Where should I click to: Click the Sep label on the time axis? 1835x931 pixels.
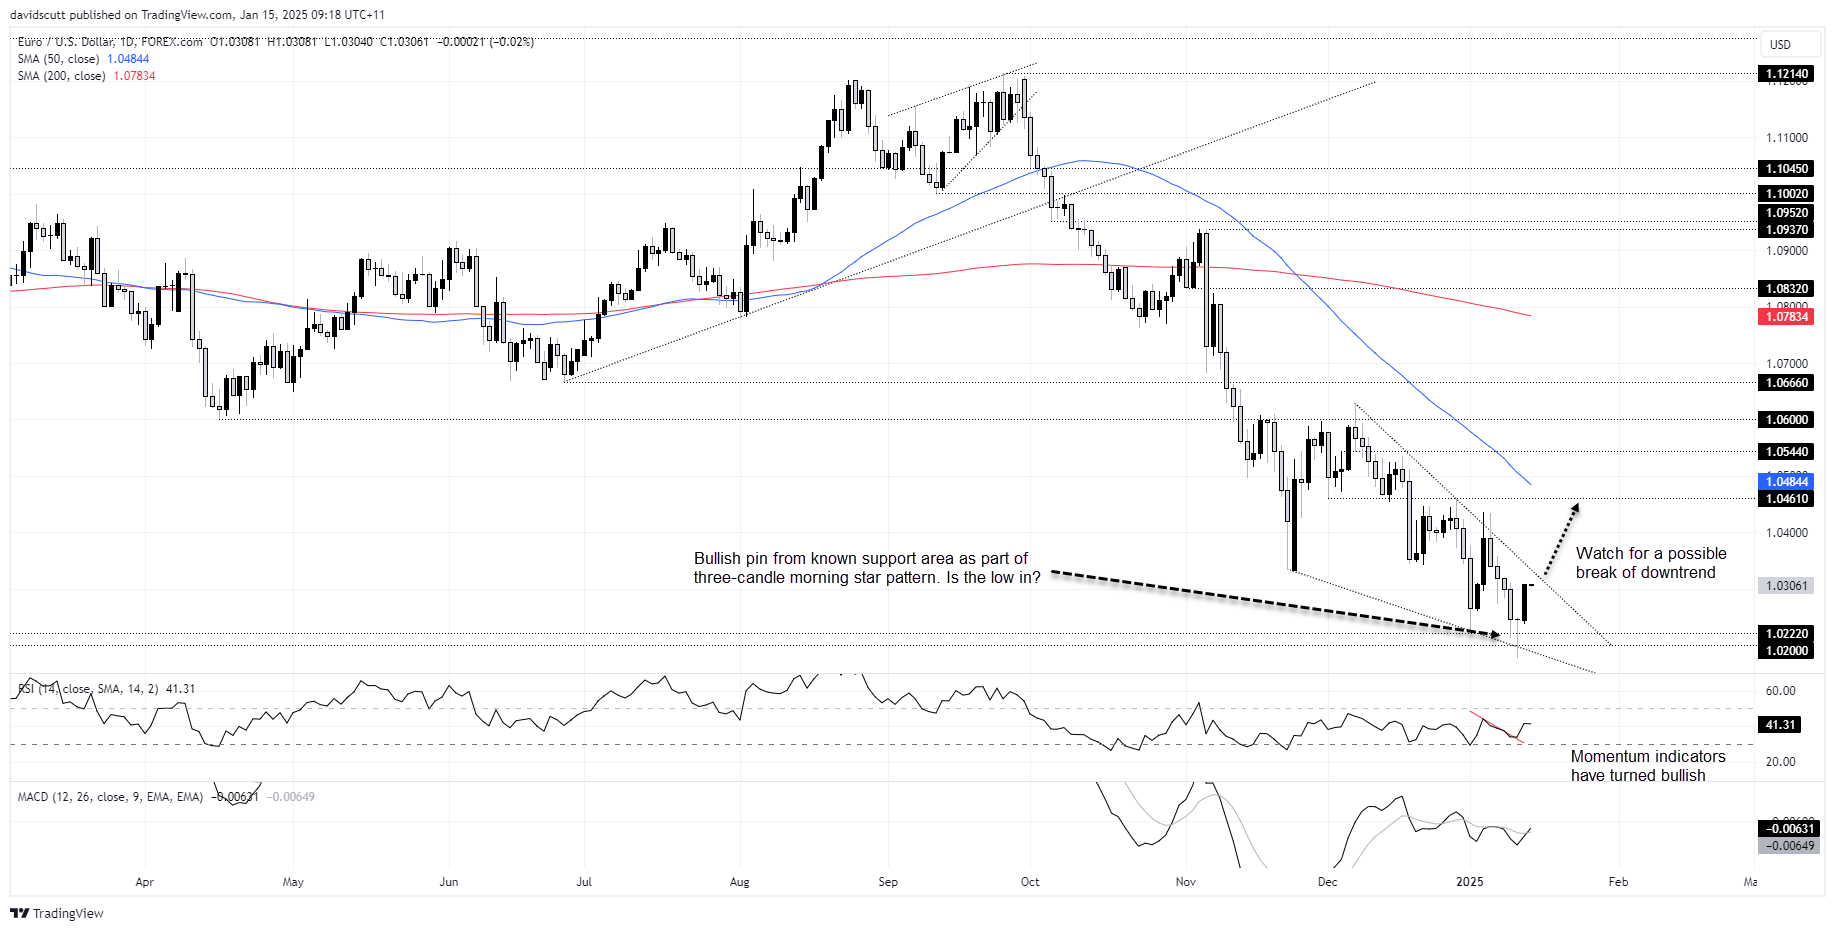coord(888,882)
